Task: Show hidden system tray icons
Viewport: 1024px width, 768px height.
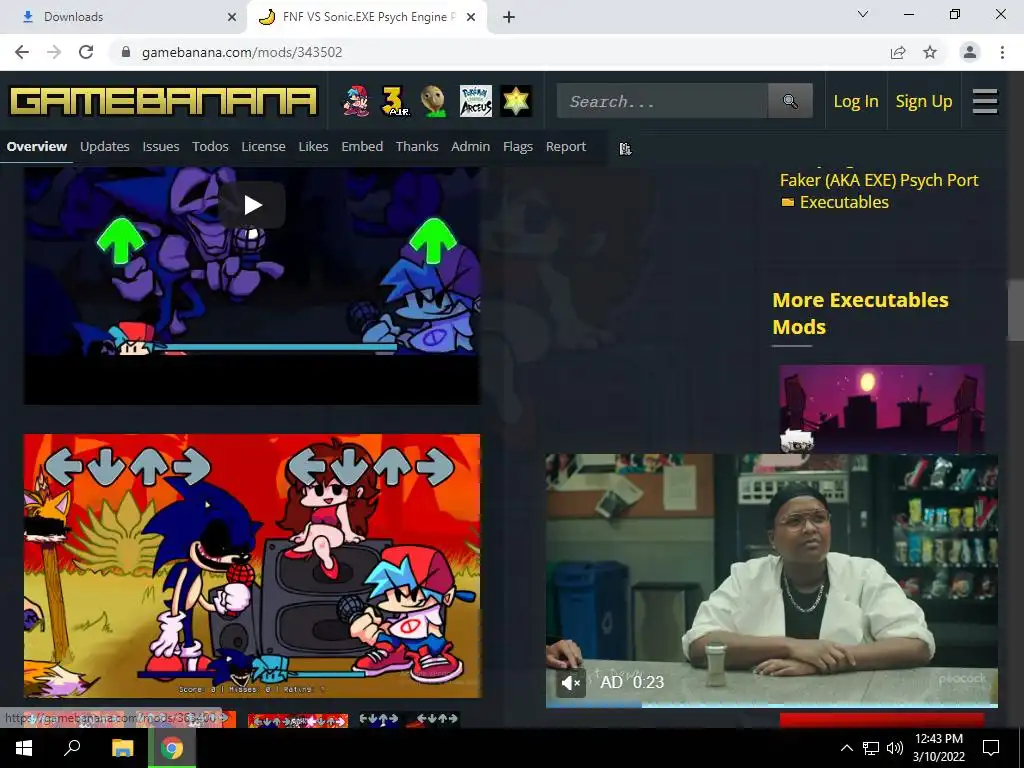Action: point(846,748)
